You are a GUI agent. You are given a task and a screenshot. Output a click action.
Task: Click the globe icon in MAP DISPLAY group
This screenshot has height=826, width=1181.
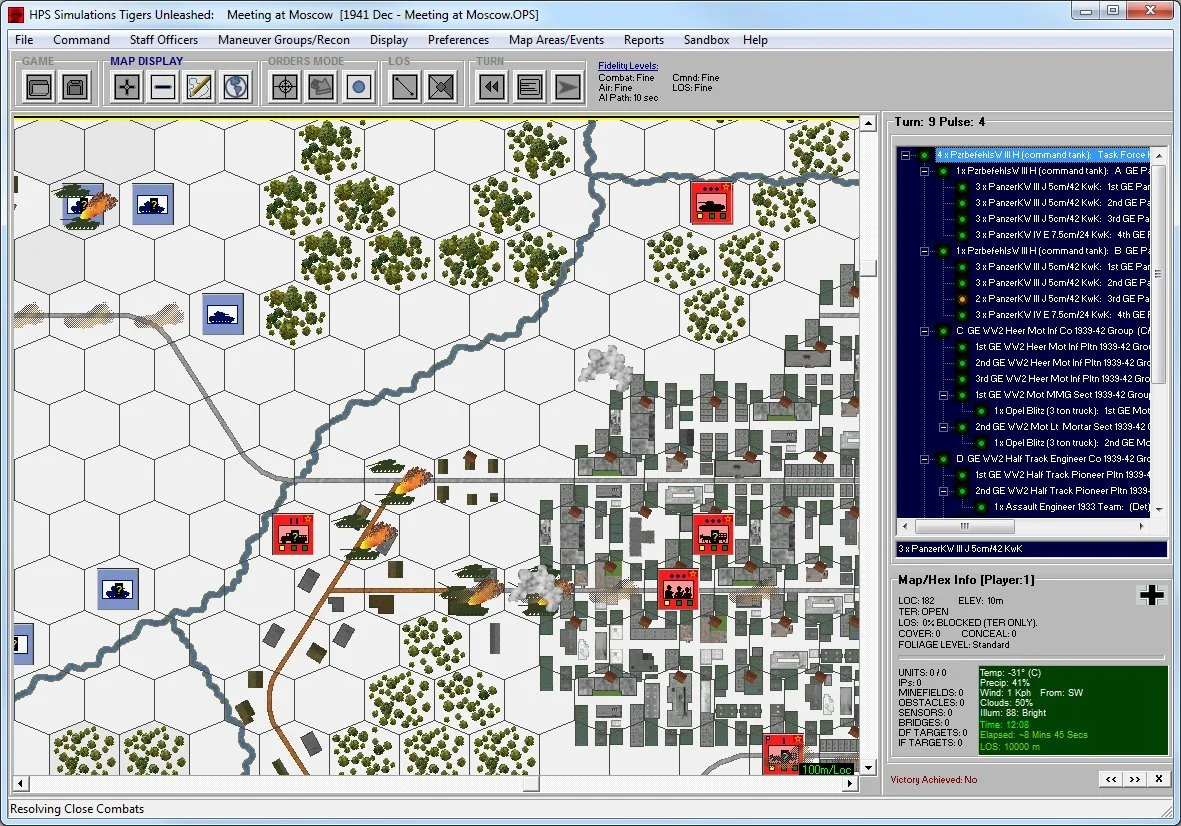(x=234, y=87)
